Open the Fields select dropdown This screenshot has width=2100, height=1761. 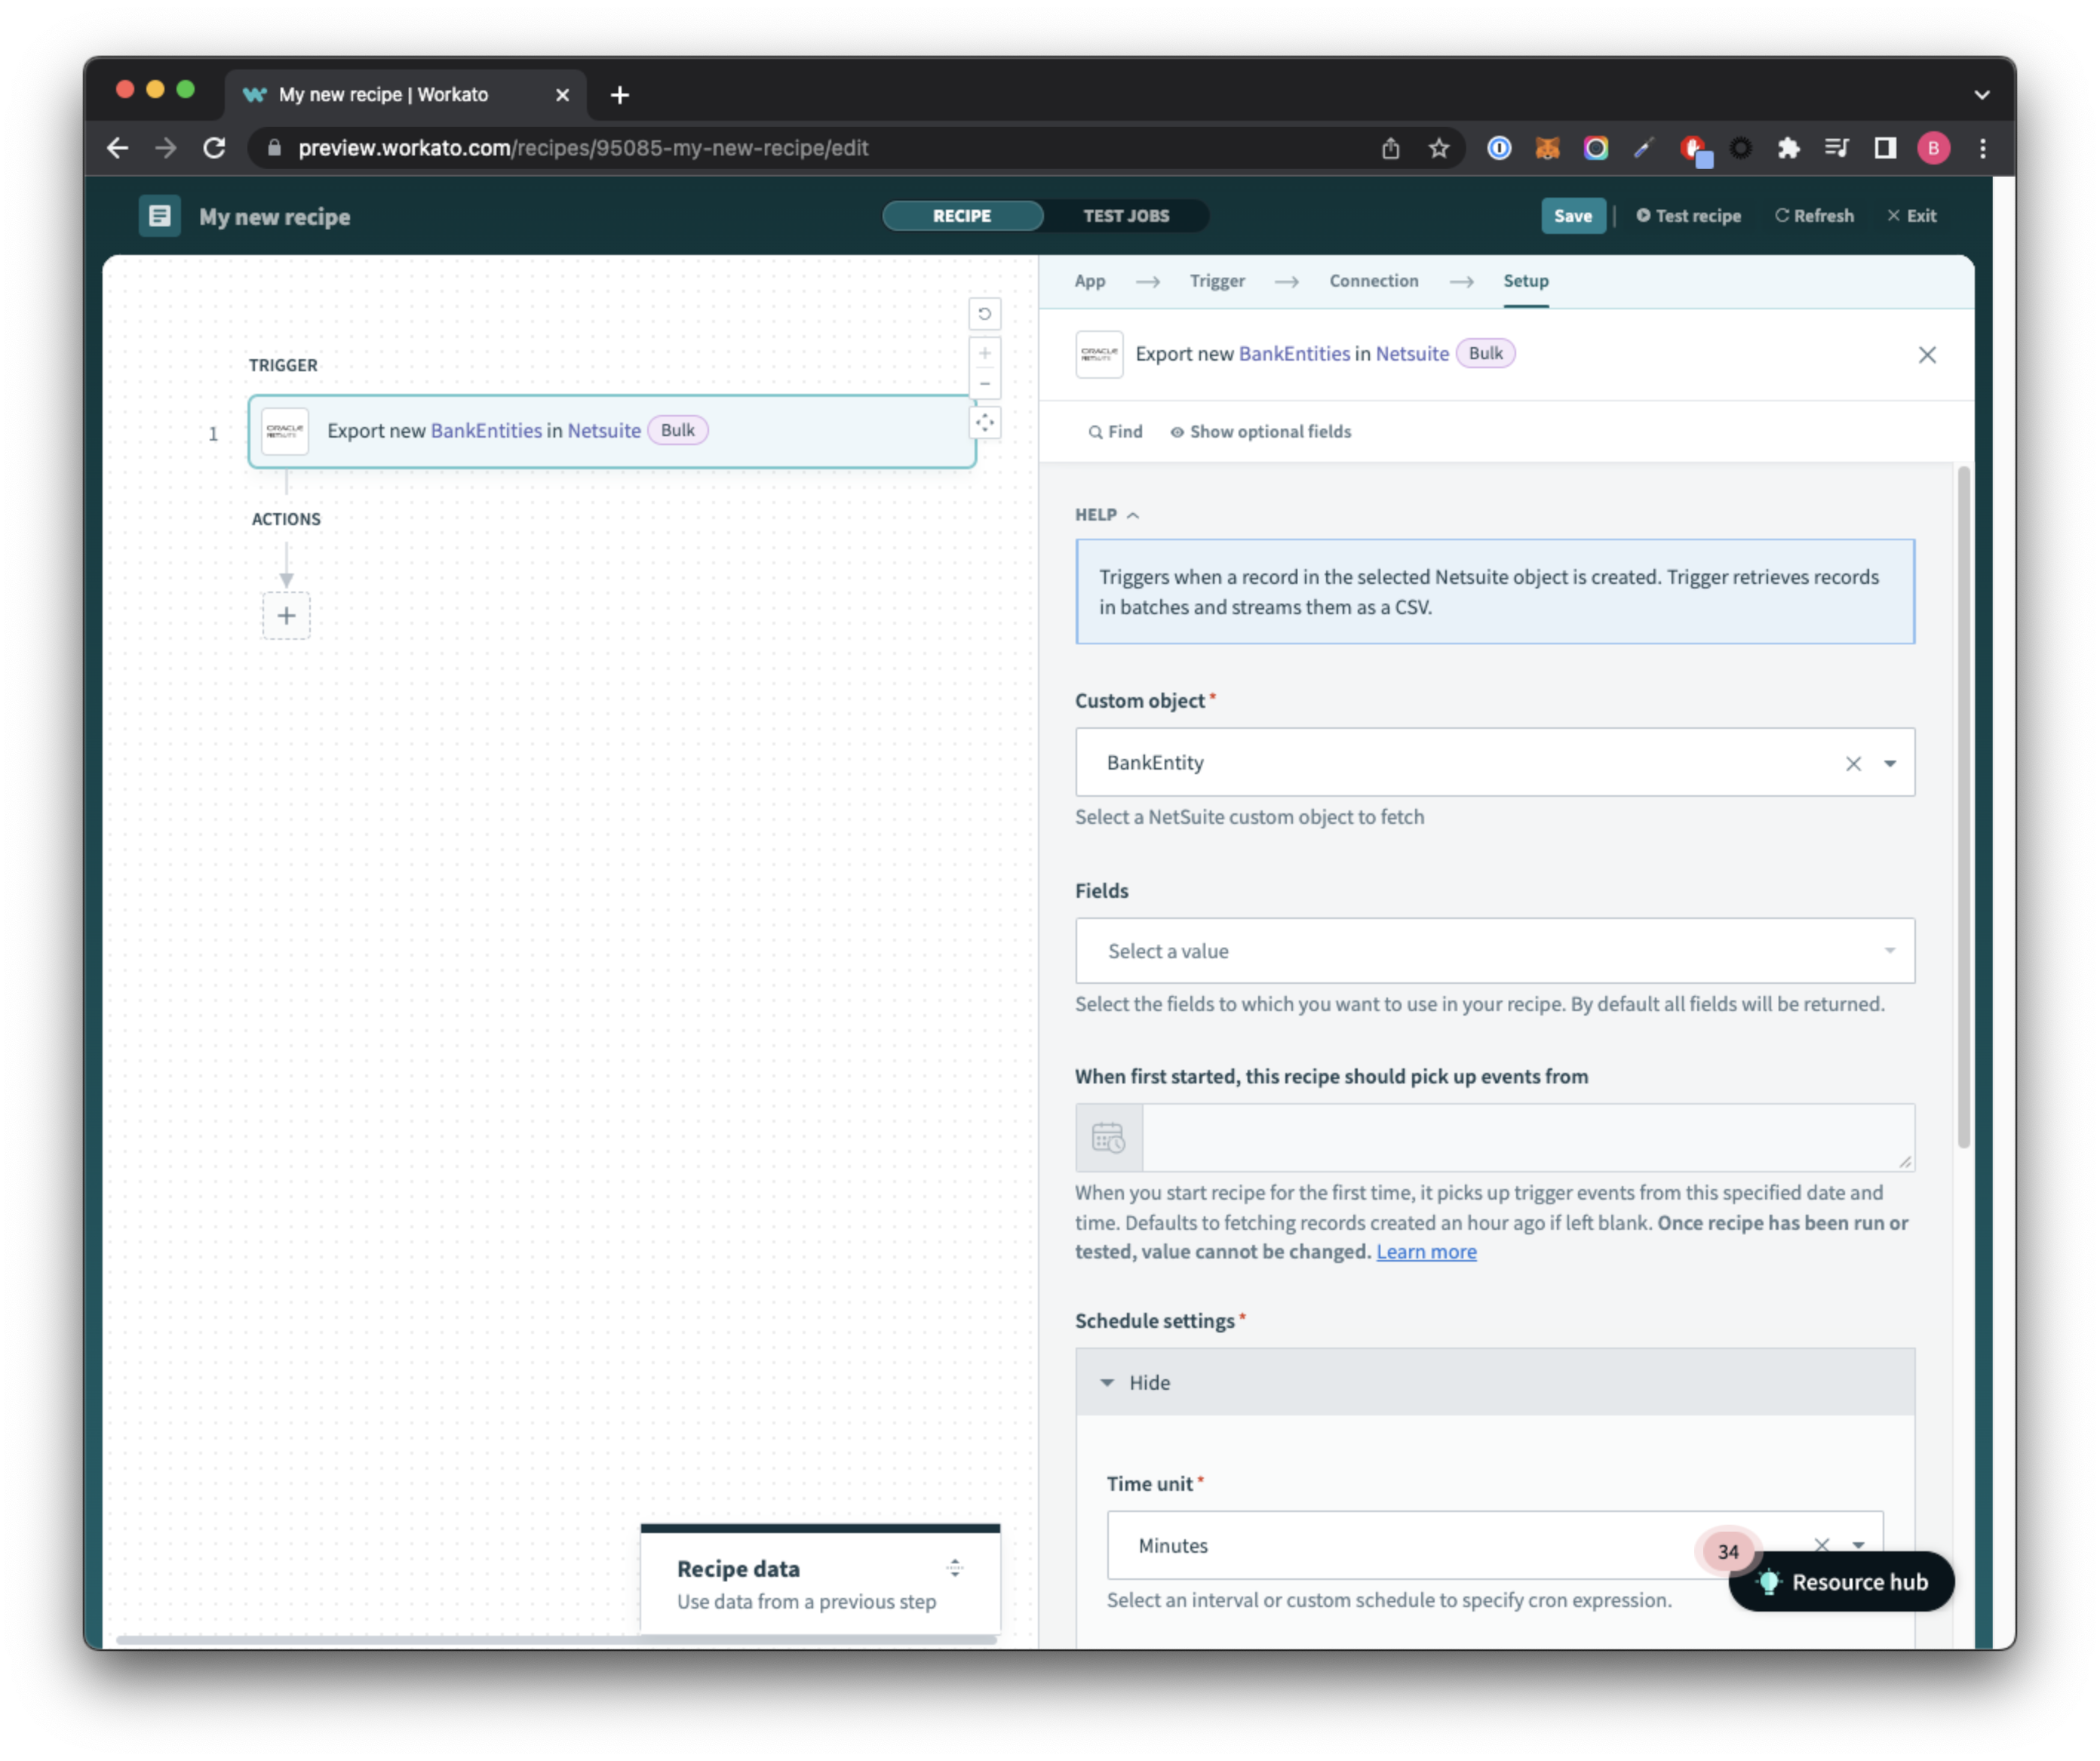(x=1492, y=951)
